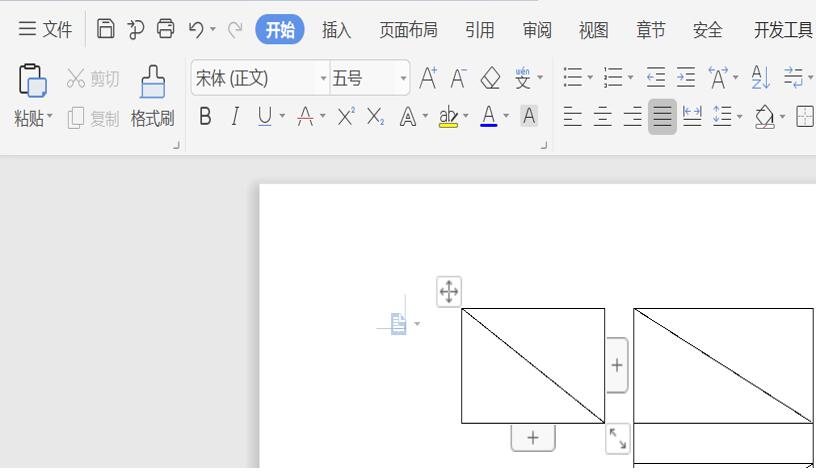Image resolution: width=825 pixels, height=472 pixels.
Task: Click the table move handle icon
Action: 449,292
